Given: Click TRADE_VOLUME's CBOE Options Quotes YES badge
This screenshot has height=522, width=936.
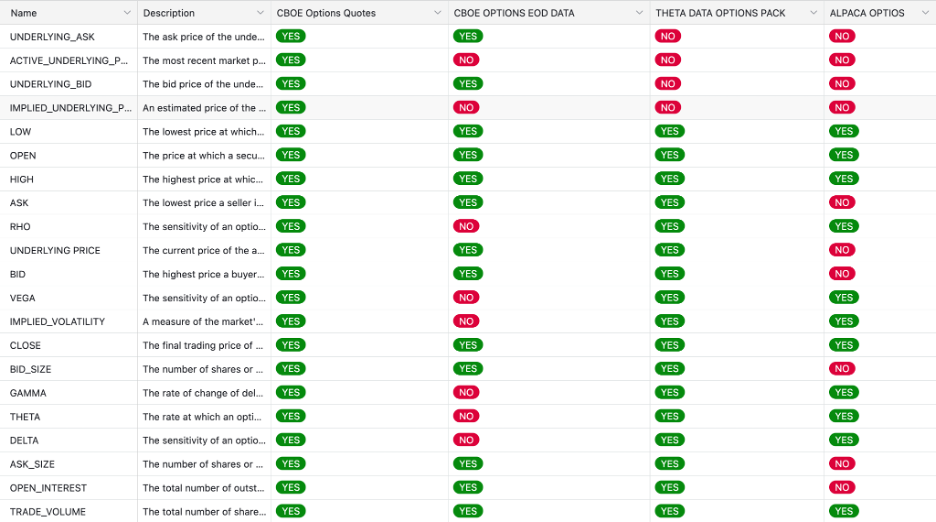Looking at the screenshot, I should (291, 512).
